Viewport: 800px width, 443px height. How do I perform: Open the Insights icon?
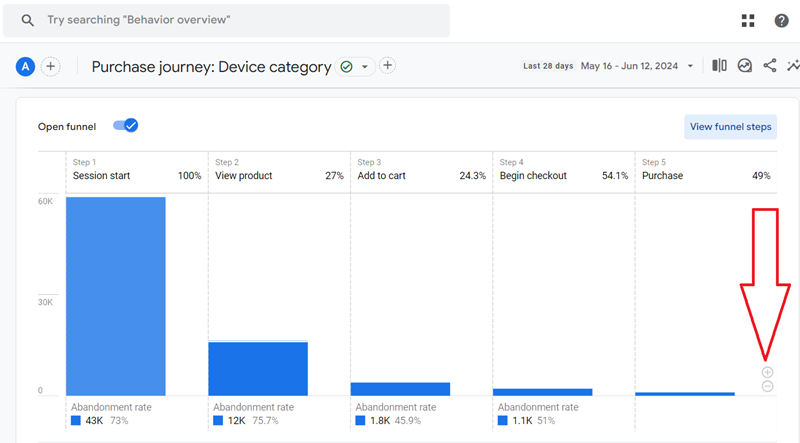coord(745,66)
